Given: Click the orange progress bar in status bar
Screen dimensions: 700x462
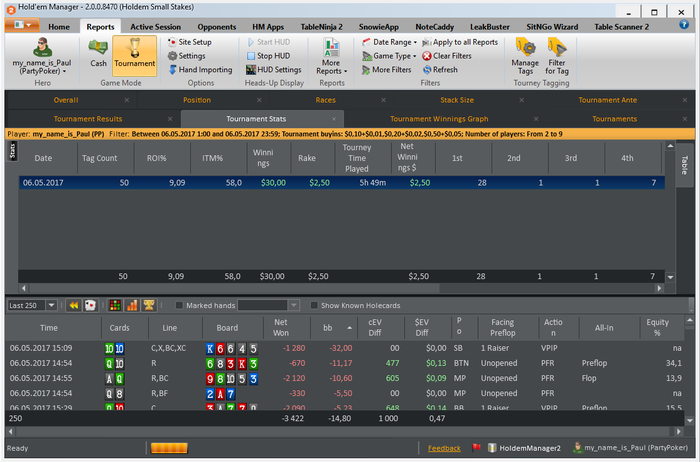Looking at the screenshot, I should pos(169,448).
